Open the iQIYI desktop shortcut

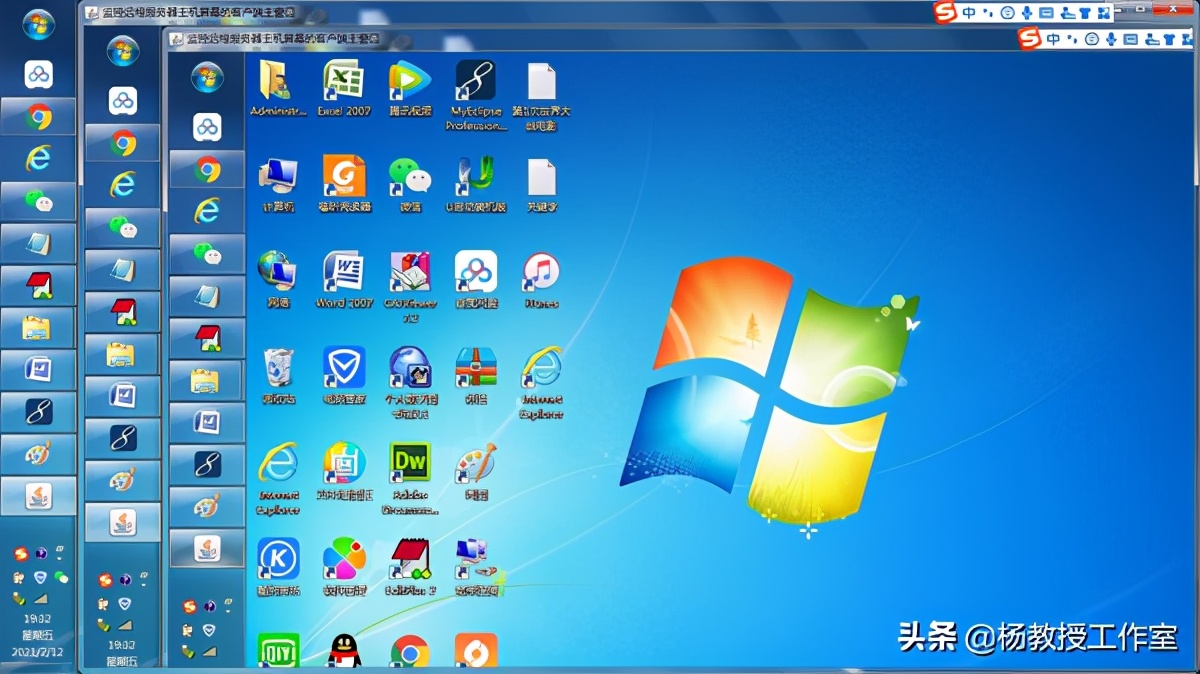point(277,650)
